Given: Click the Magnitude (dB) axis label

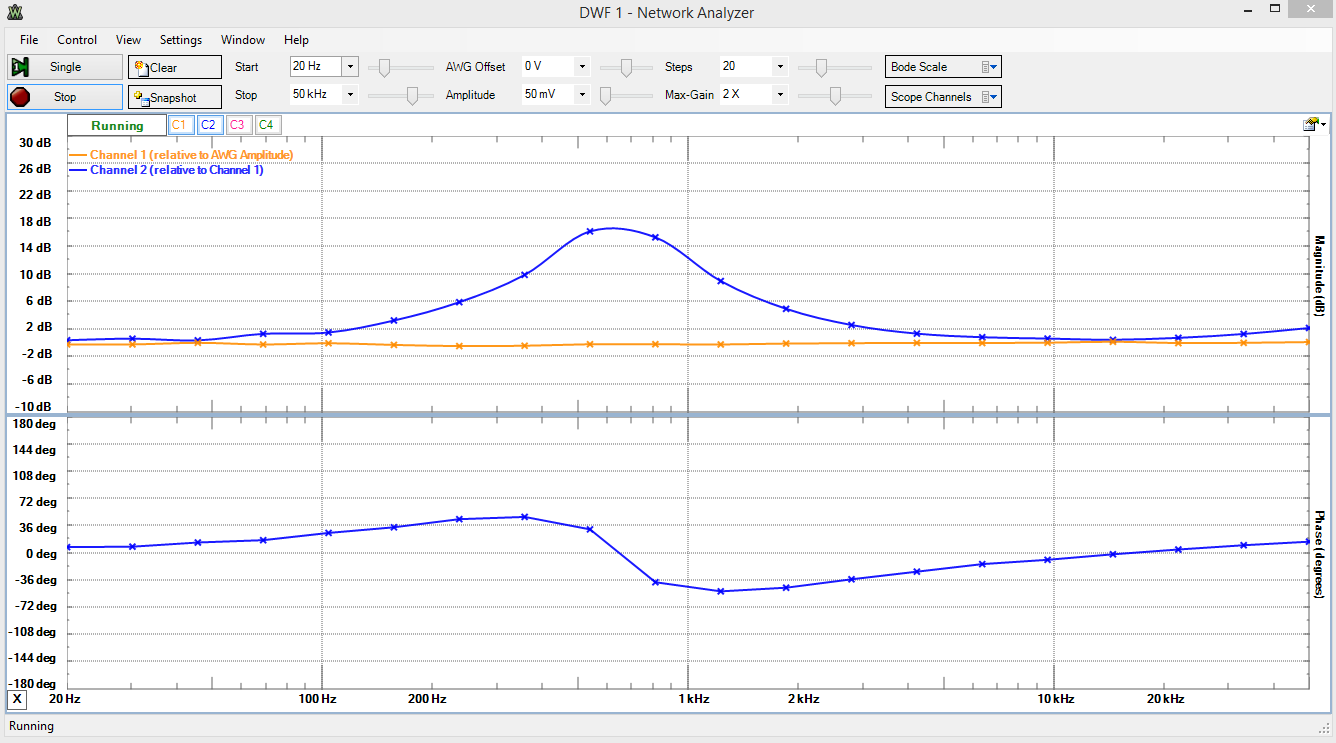Looking at the screenshot, I should click(x=1319, y=276).
